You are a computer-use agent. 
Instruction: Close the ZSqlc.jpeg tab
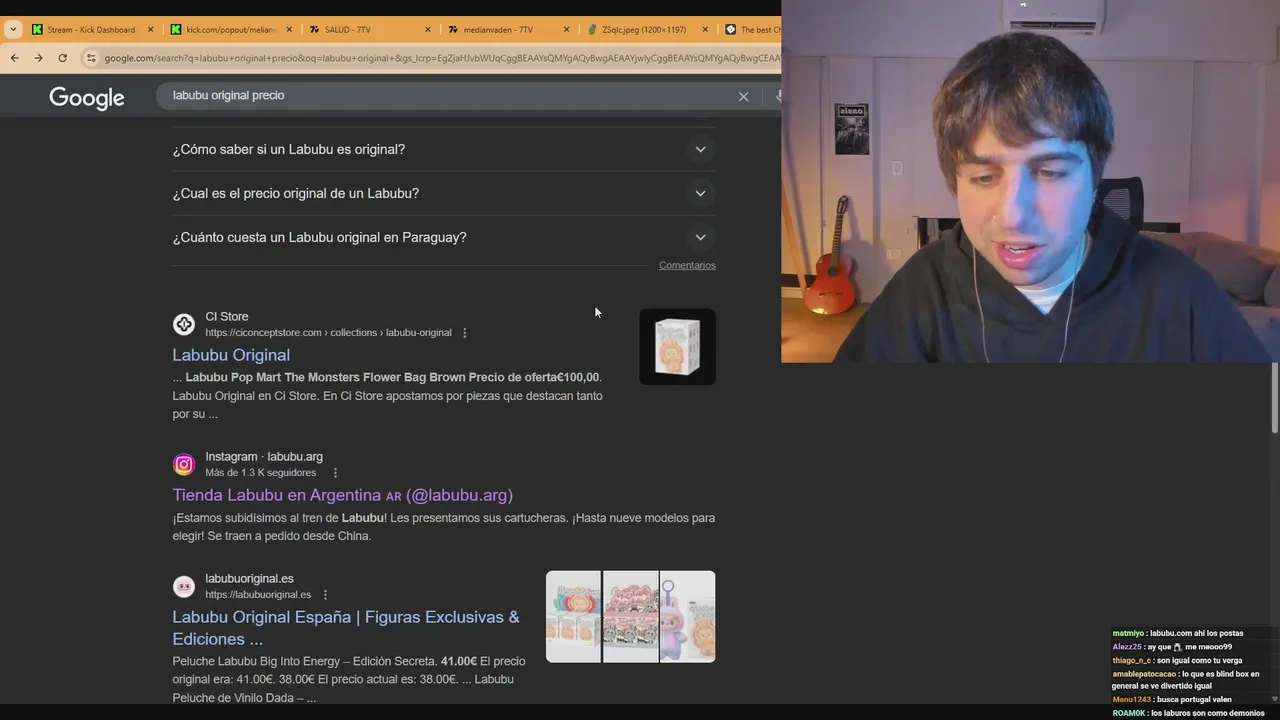coord(705,30)
